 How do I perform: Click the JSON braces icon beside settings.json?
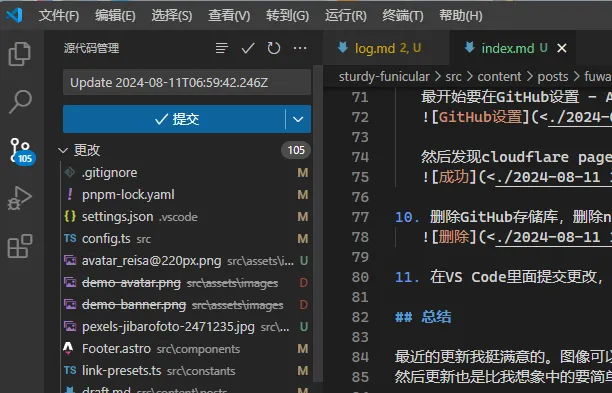point(70,216)
